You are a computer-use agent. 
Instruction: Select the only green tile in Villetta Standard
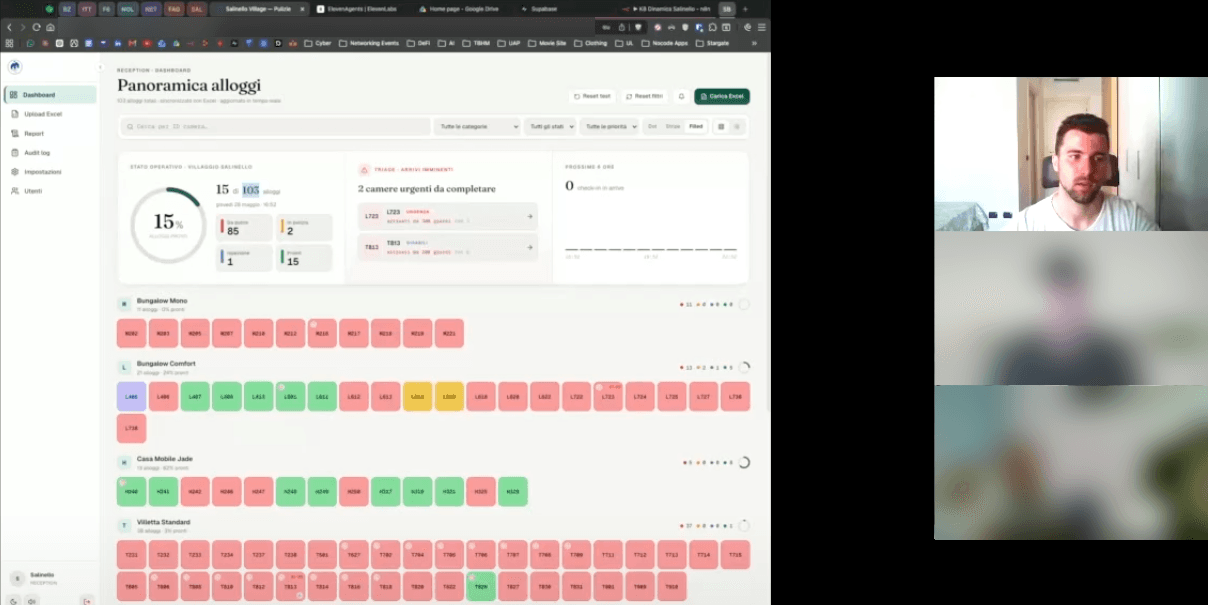481,586
